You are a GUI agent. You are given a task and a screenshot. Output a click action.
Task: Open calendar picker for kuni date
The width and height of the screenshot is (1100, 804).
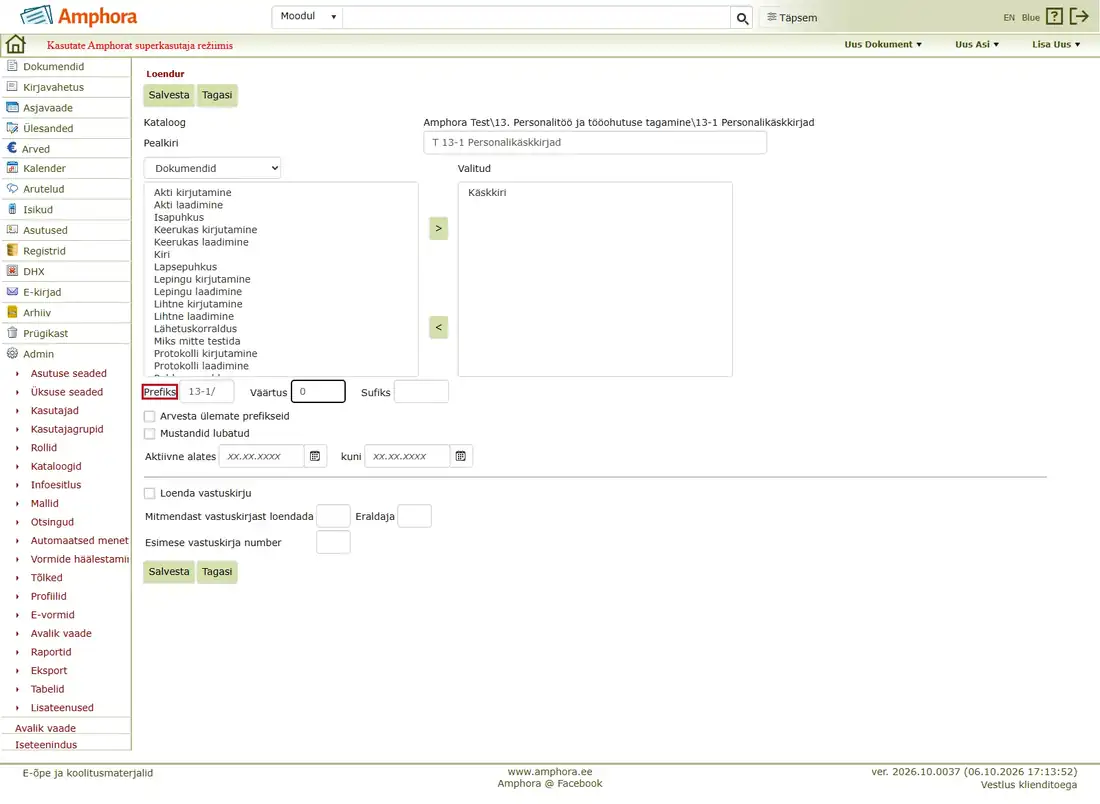point(460,456)
